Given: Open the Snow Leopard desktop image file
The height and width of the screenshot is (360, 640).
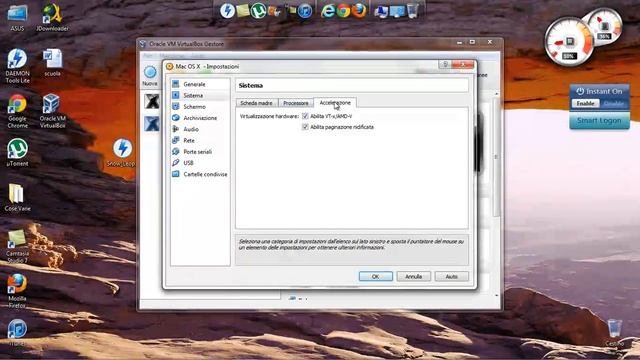Looking at the screenshot, I should [122, 152].
